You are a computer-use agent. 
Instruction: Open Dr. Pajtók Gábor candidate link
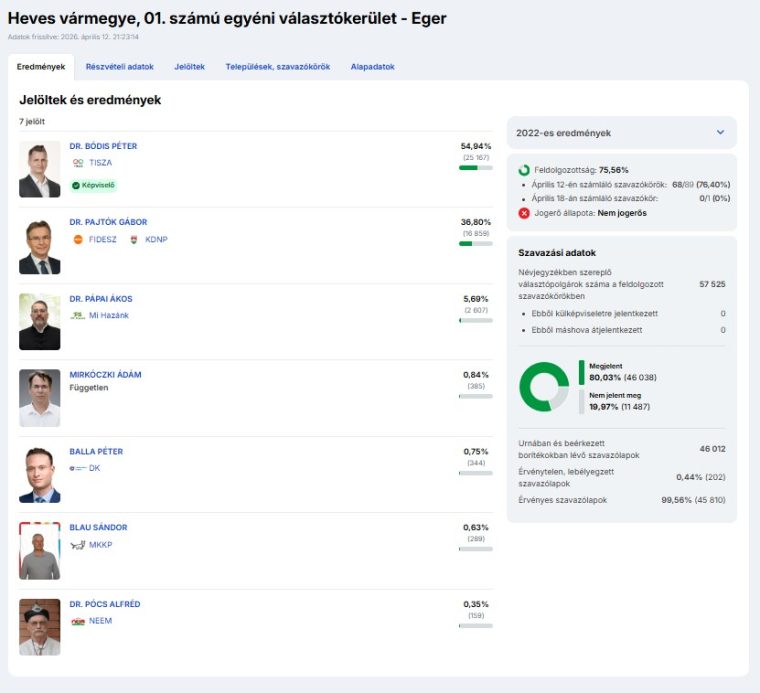pyautogui.click(x=107, y=222)
